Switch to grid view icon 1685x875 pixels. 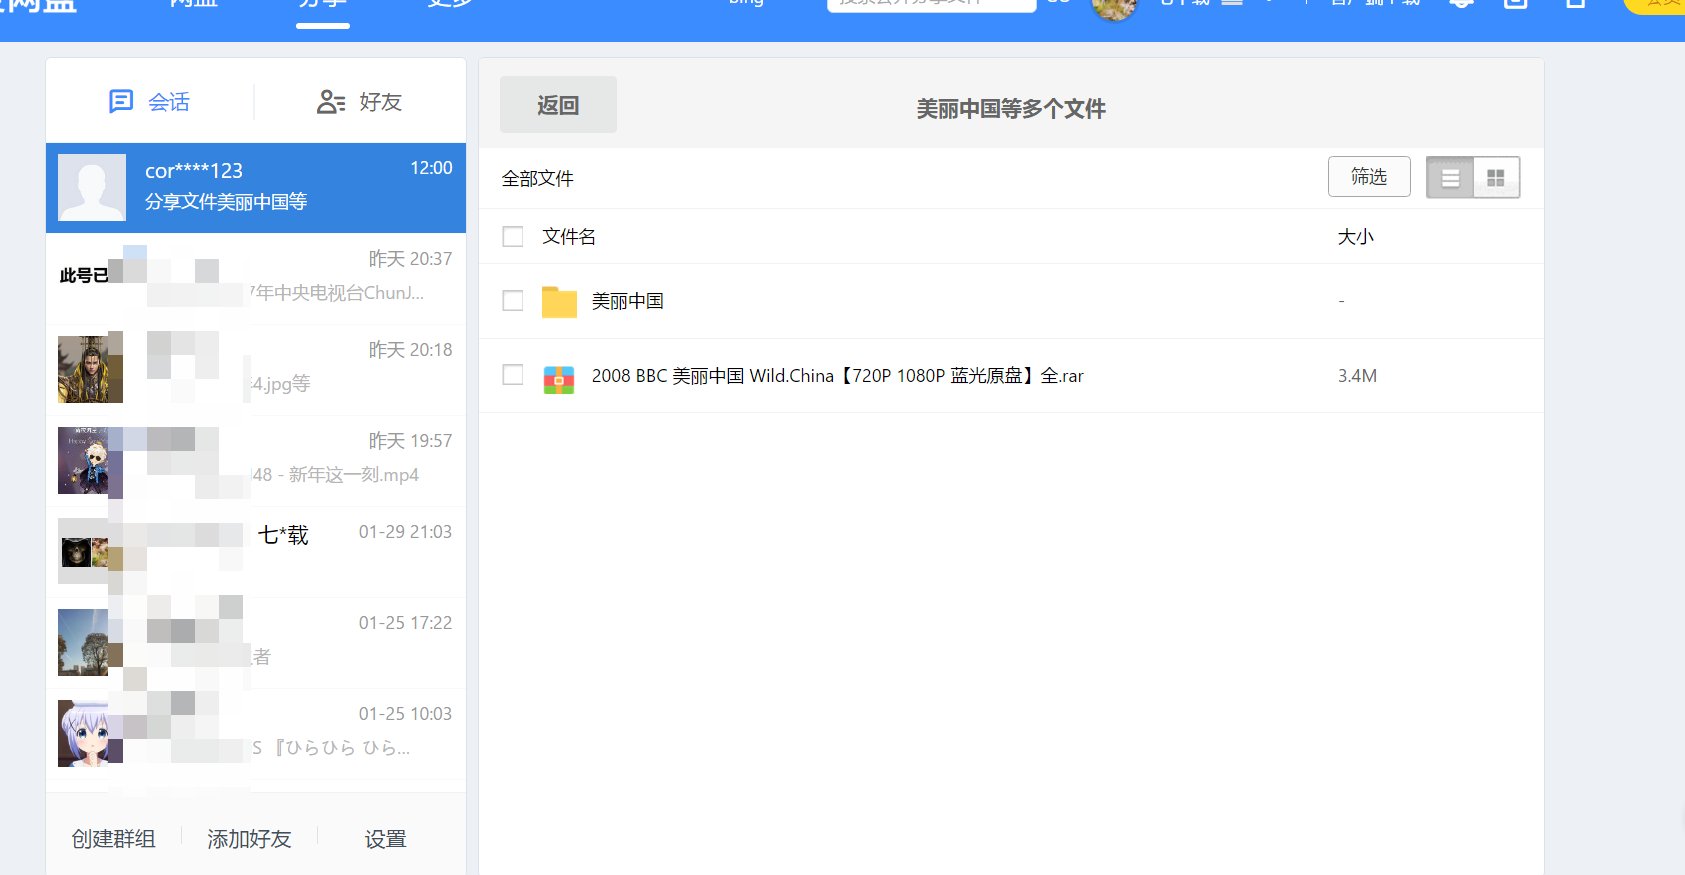point(1496,178)
